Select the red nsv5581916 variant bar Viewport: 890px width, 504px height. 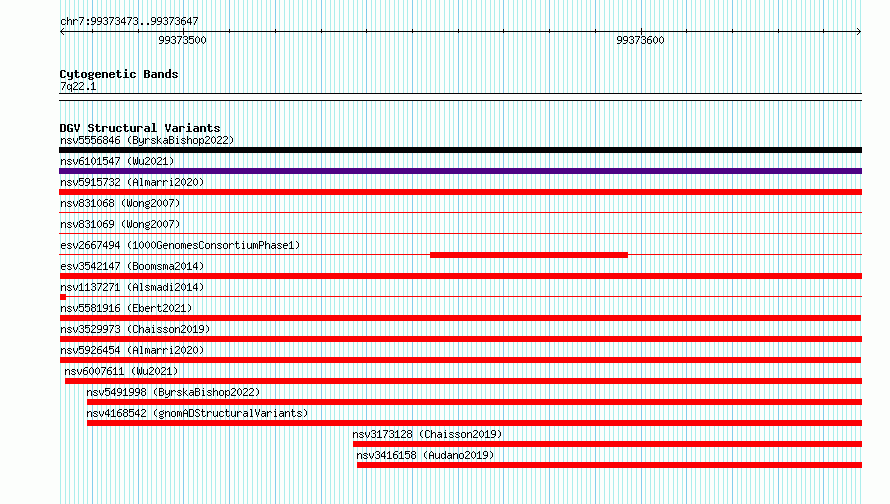tap(460, 318)
